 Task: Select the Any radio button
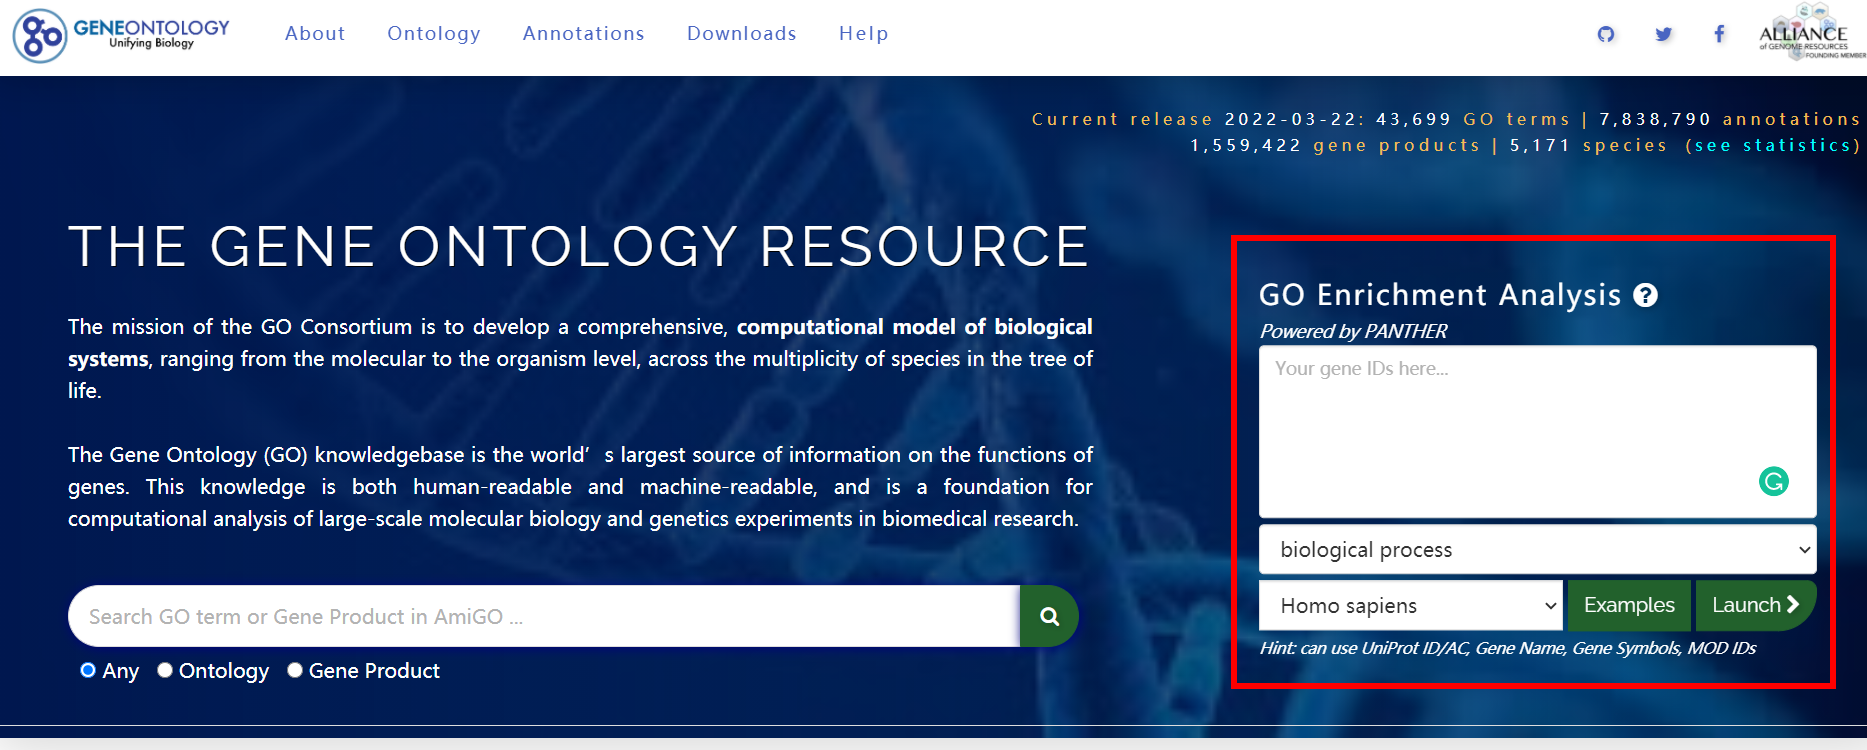[88, 670]
